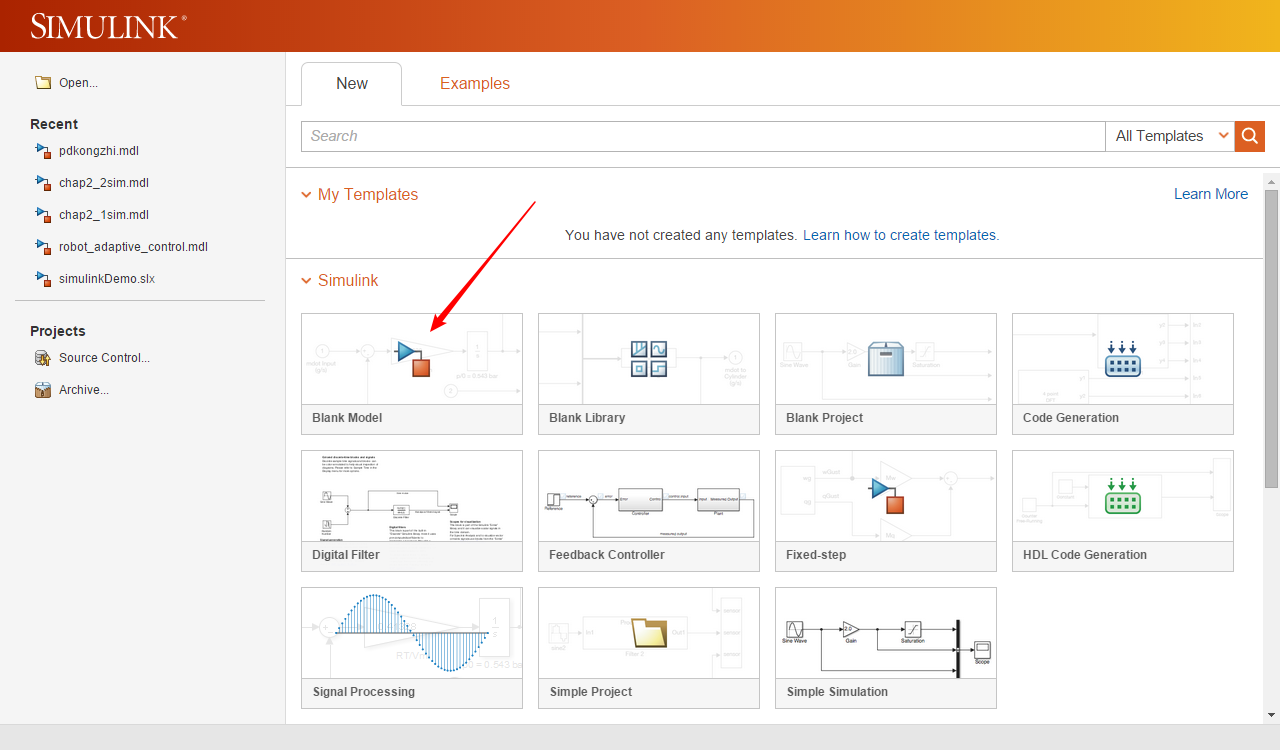Click the Code Generation label text
Viewport: 1280px width, 750px height.
(x=1071, y=418)
